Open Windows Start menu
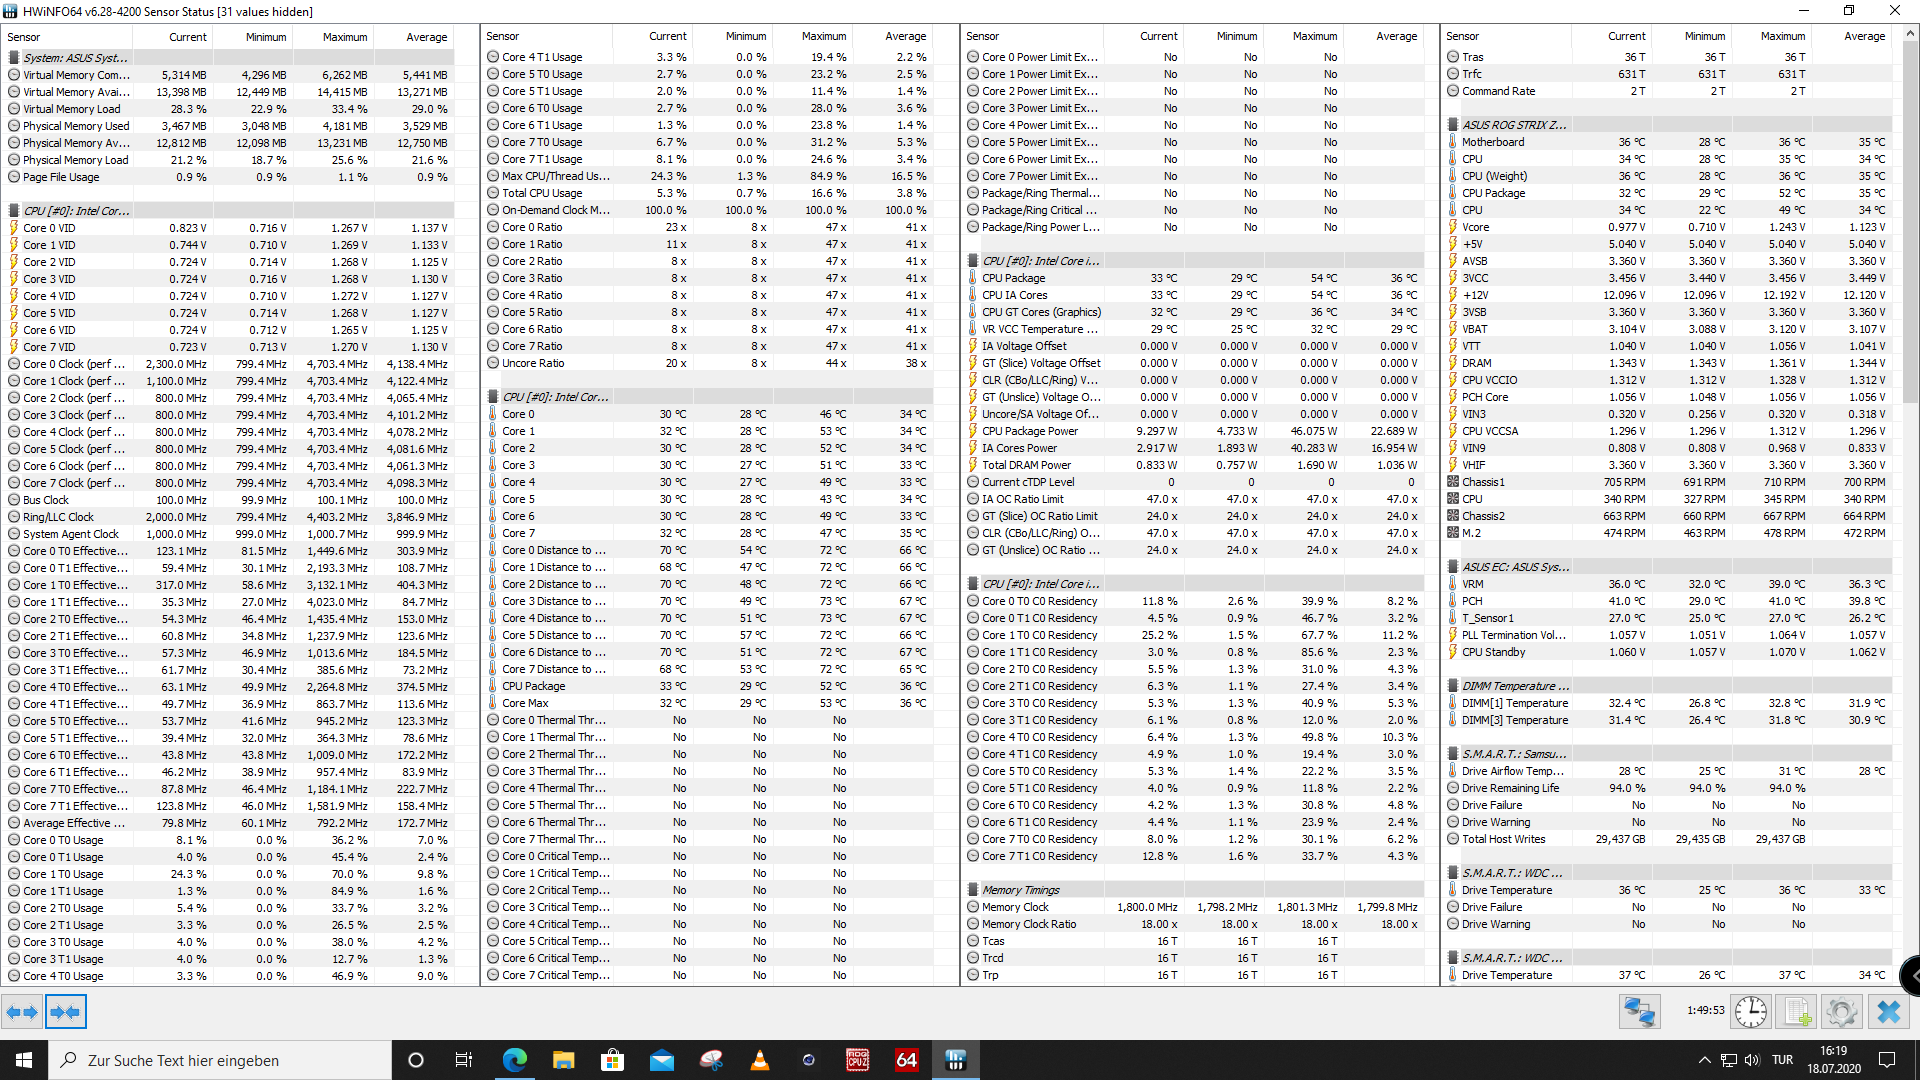The height and width of the screenshot is (1080, 1920). 24,1060
